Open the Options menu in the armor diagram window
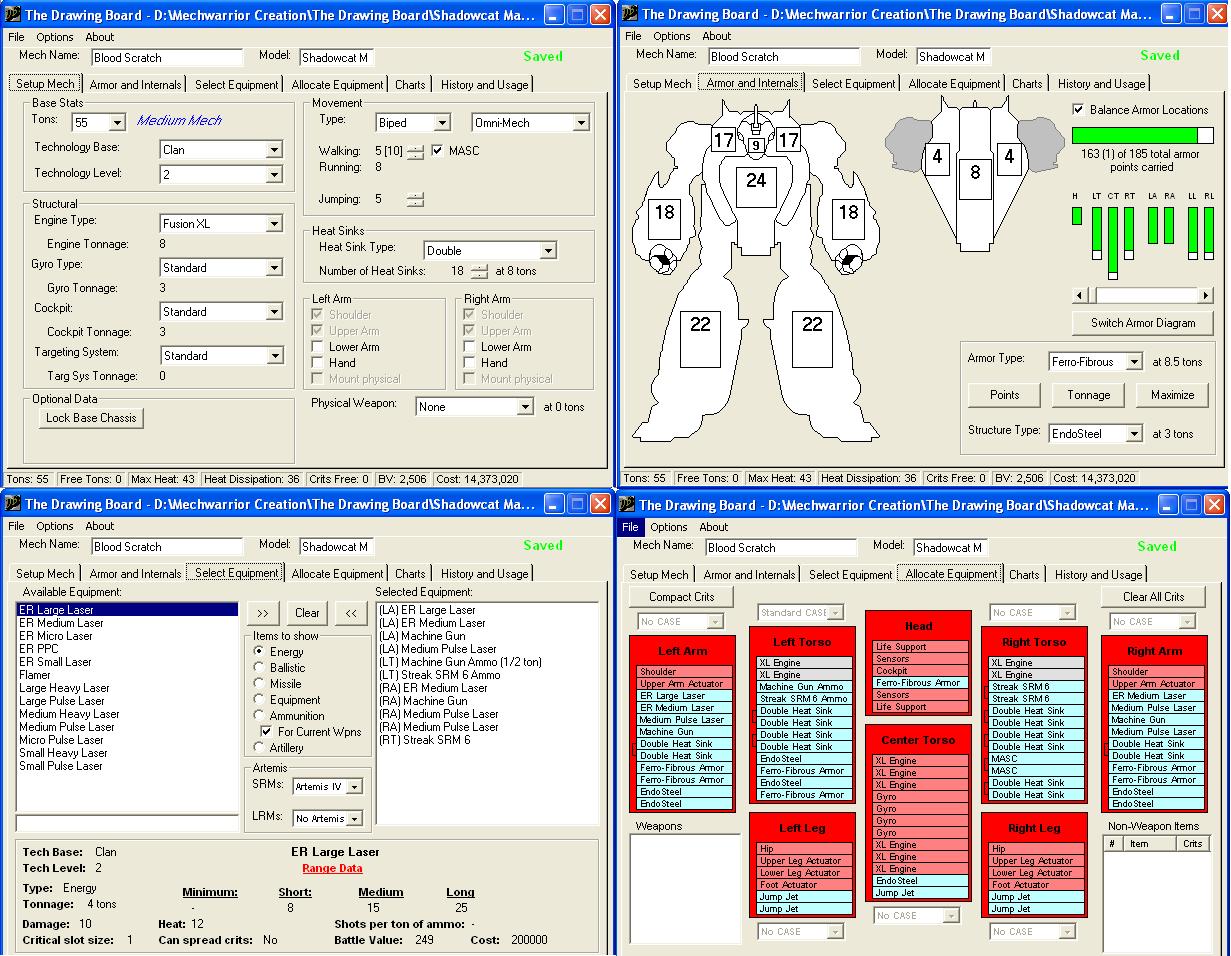1231x956 pixels. coord(672,36)
